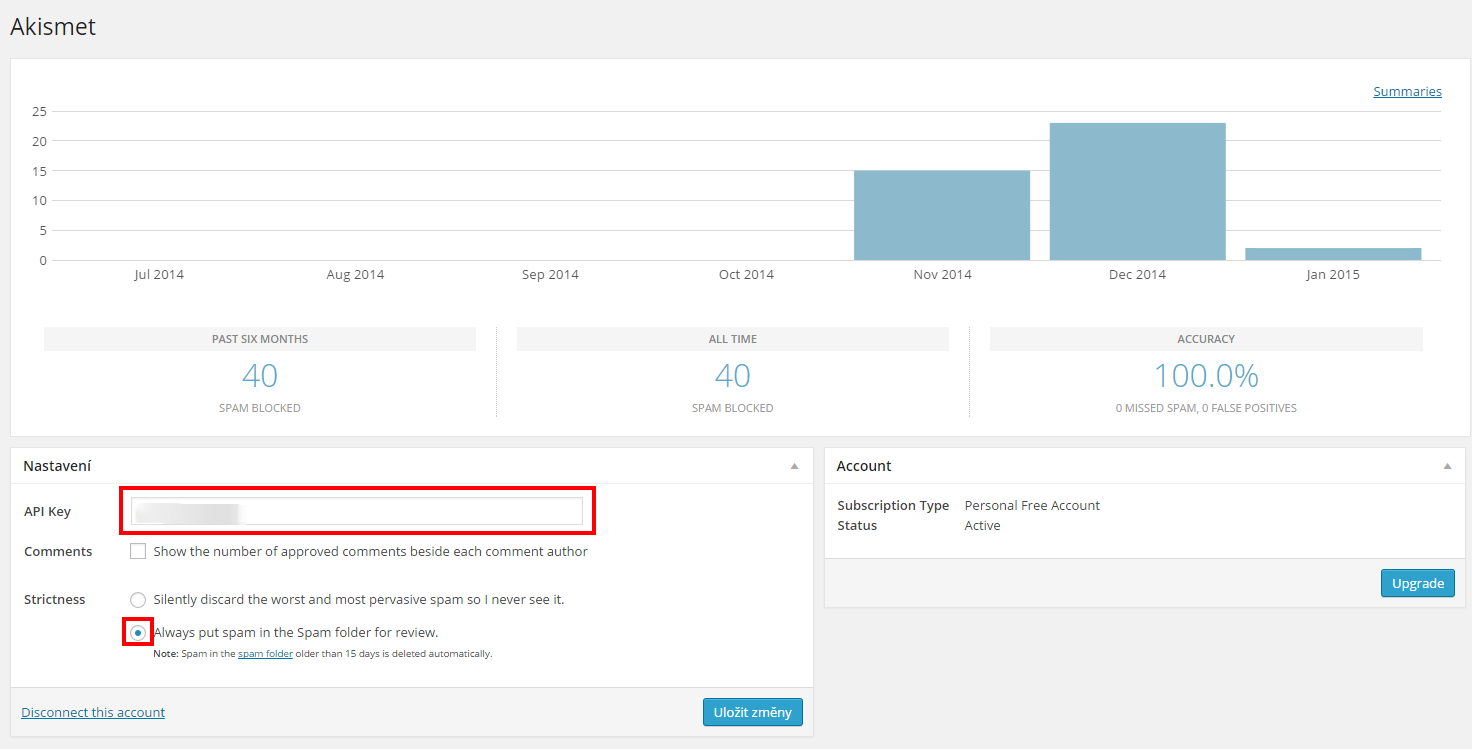Click the Personal Free Account text

1032,505
